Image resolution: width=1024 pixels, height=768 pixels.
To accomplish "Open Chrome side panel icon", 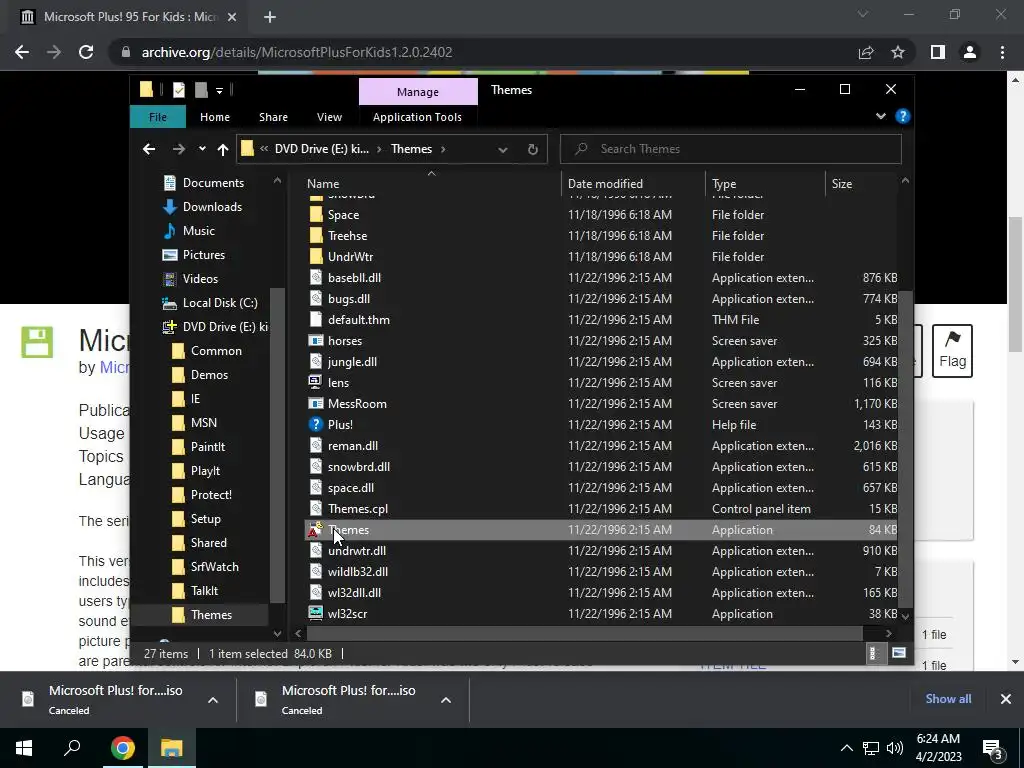I will pyautogui.click(x=938, y=52).
